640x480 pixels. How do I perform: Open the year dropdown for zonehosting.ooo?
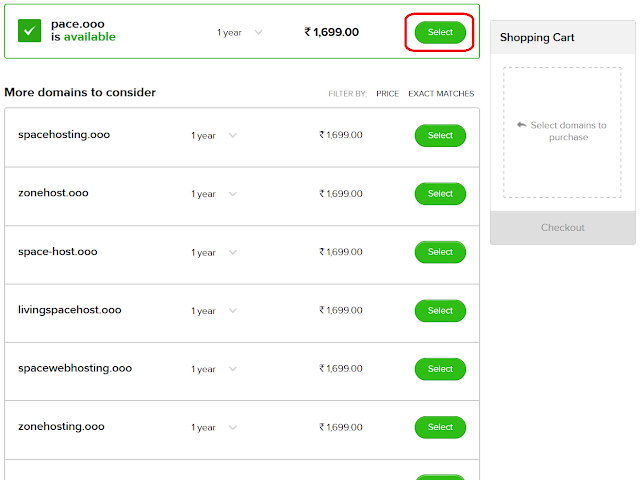click(x=214, y=427)
